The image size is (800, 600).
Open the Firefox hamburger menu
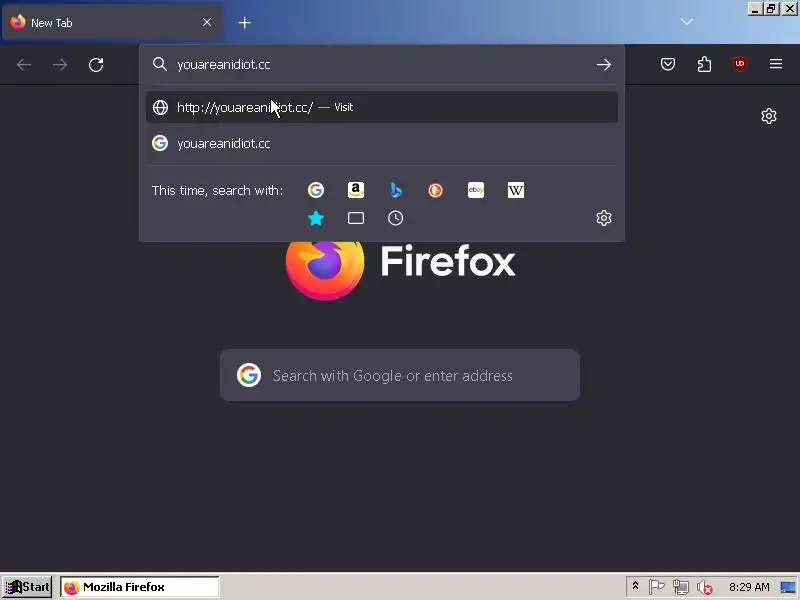tap(776, 64)
